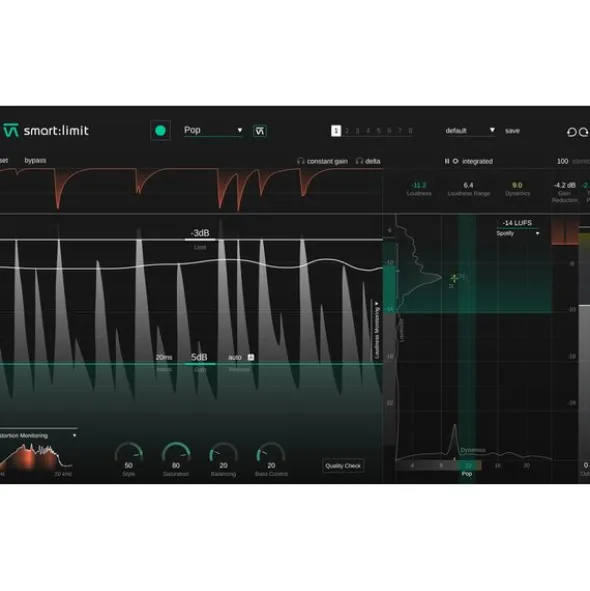Image resolution: width=590 pixels, height=591 pixels.
Task: Click the integrated loudness mode label
Action: point(477,161)
